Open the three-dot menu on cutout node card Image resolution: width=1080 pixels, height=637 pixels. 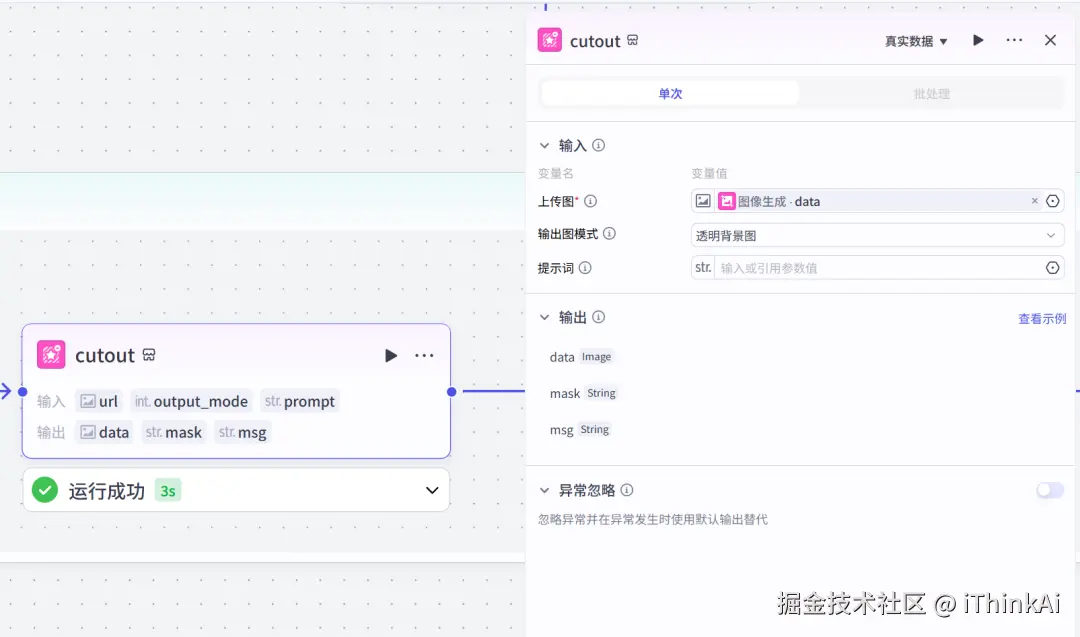(424, 355)
